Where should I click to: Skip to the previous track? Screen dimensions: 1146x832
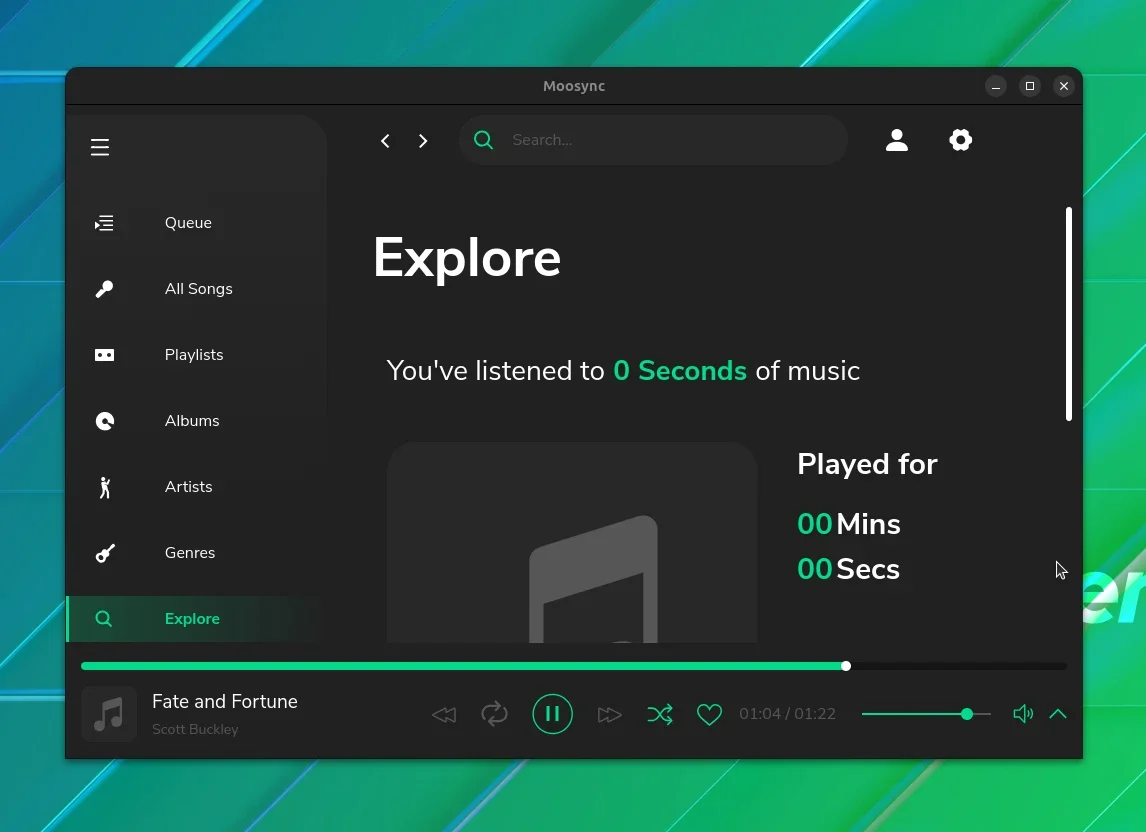pos(444,714)
